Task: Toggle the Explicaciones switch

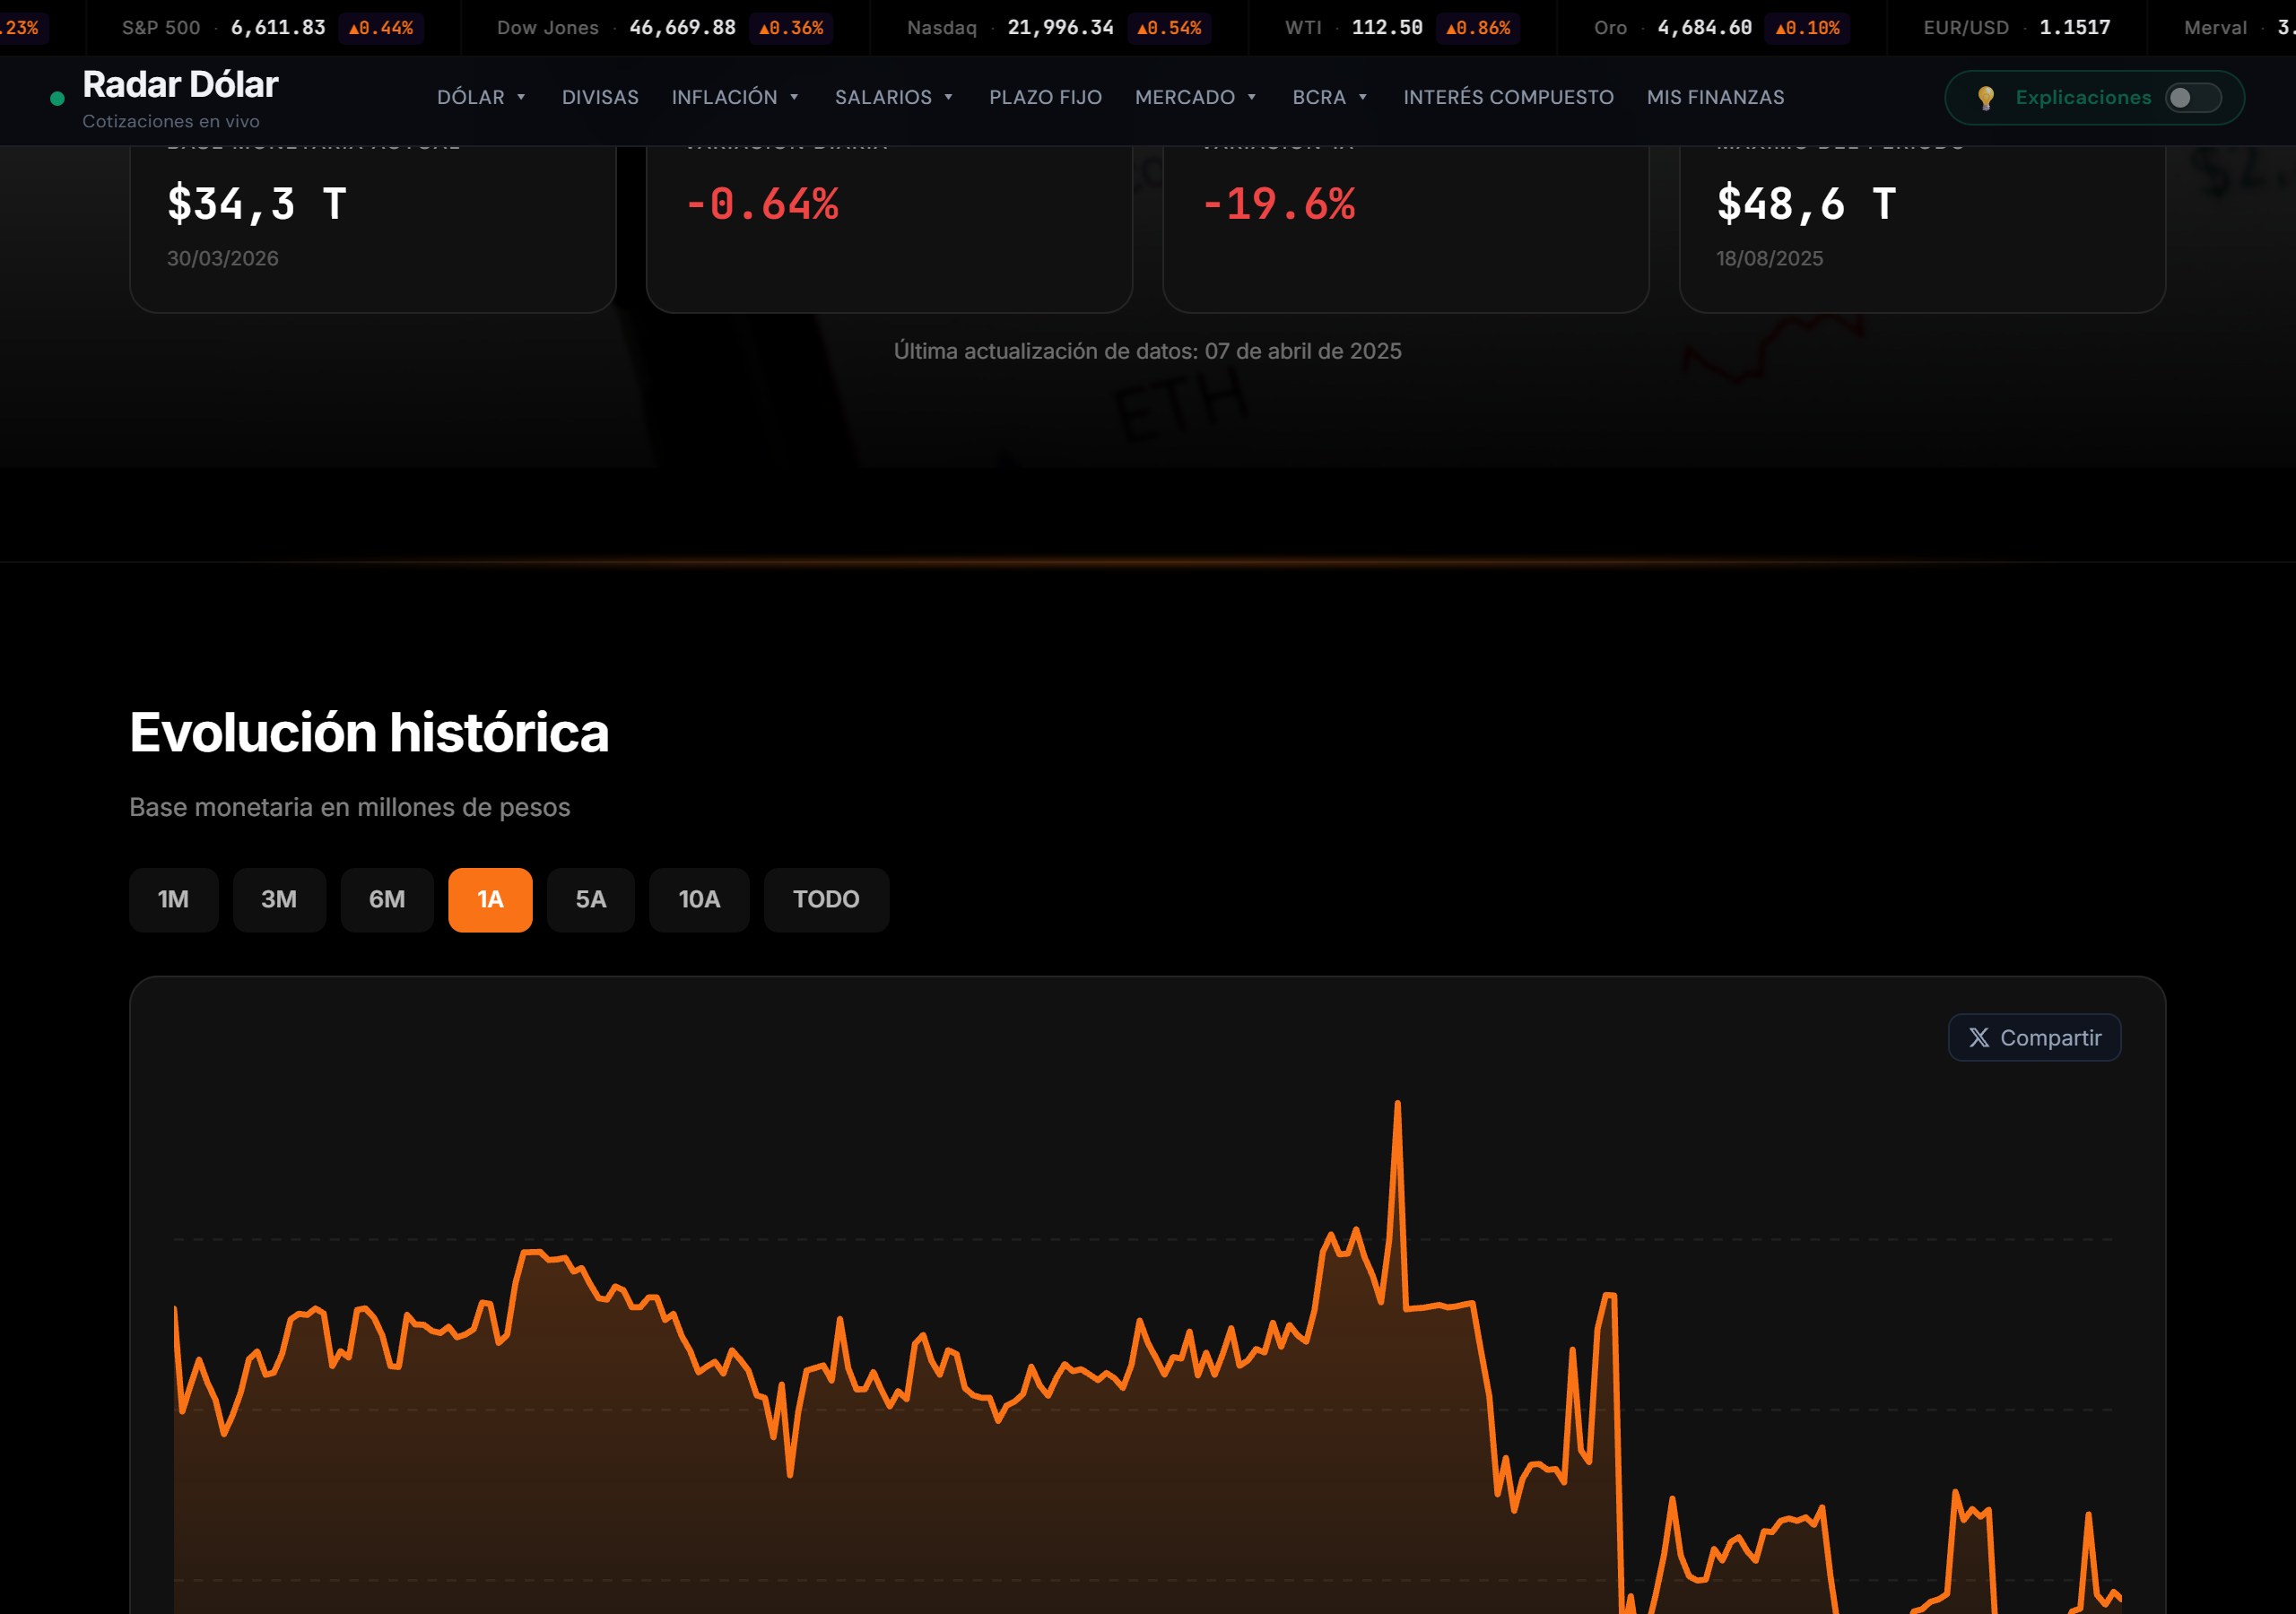Action: [2193, 97]
